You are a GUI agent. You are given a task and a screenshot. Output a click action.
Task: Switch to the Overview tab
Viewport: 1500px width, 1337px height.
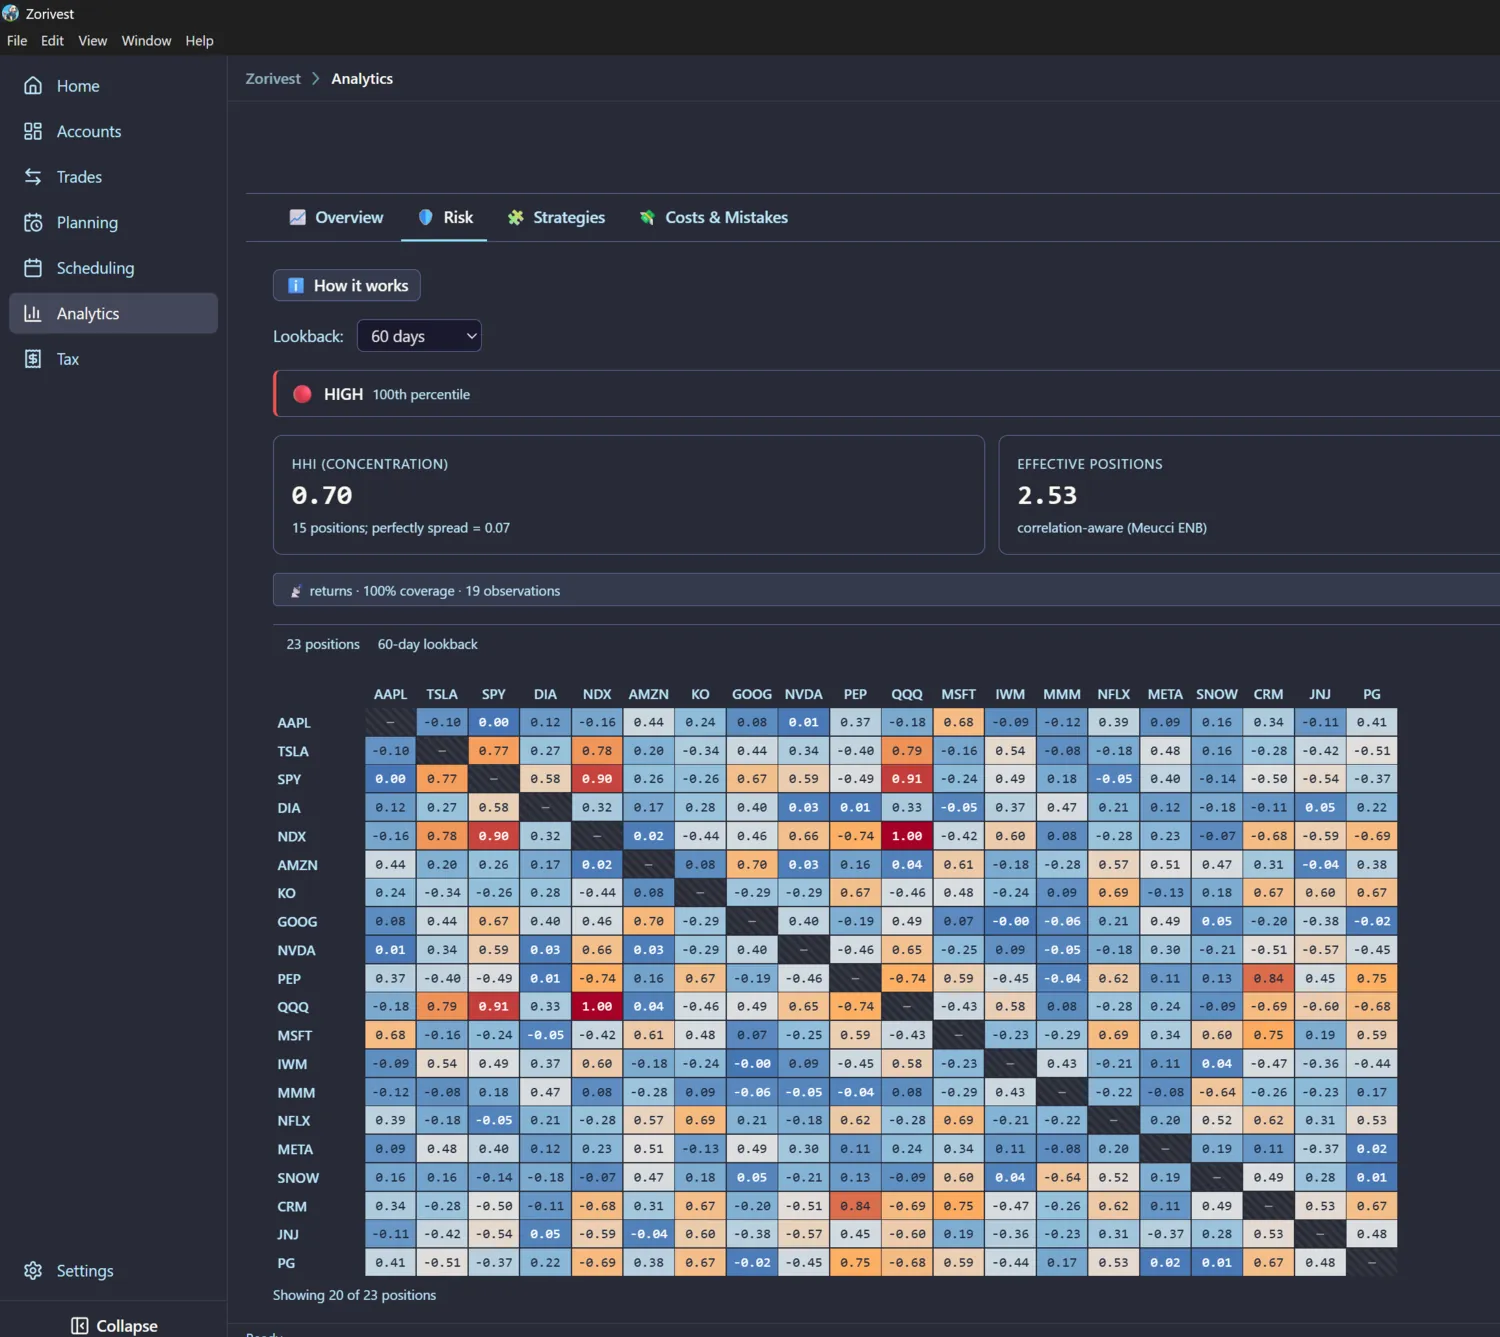click(337, 217)
